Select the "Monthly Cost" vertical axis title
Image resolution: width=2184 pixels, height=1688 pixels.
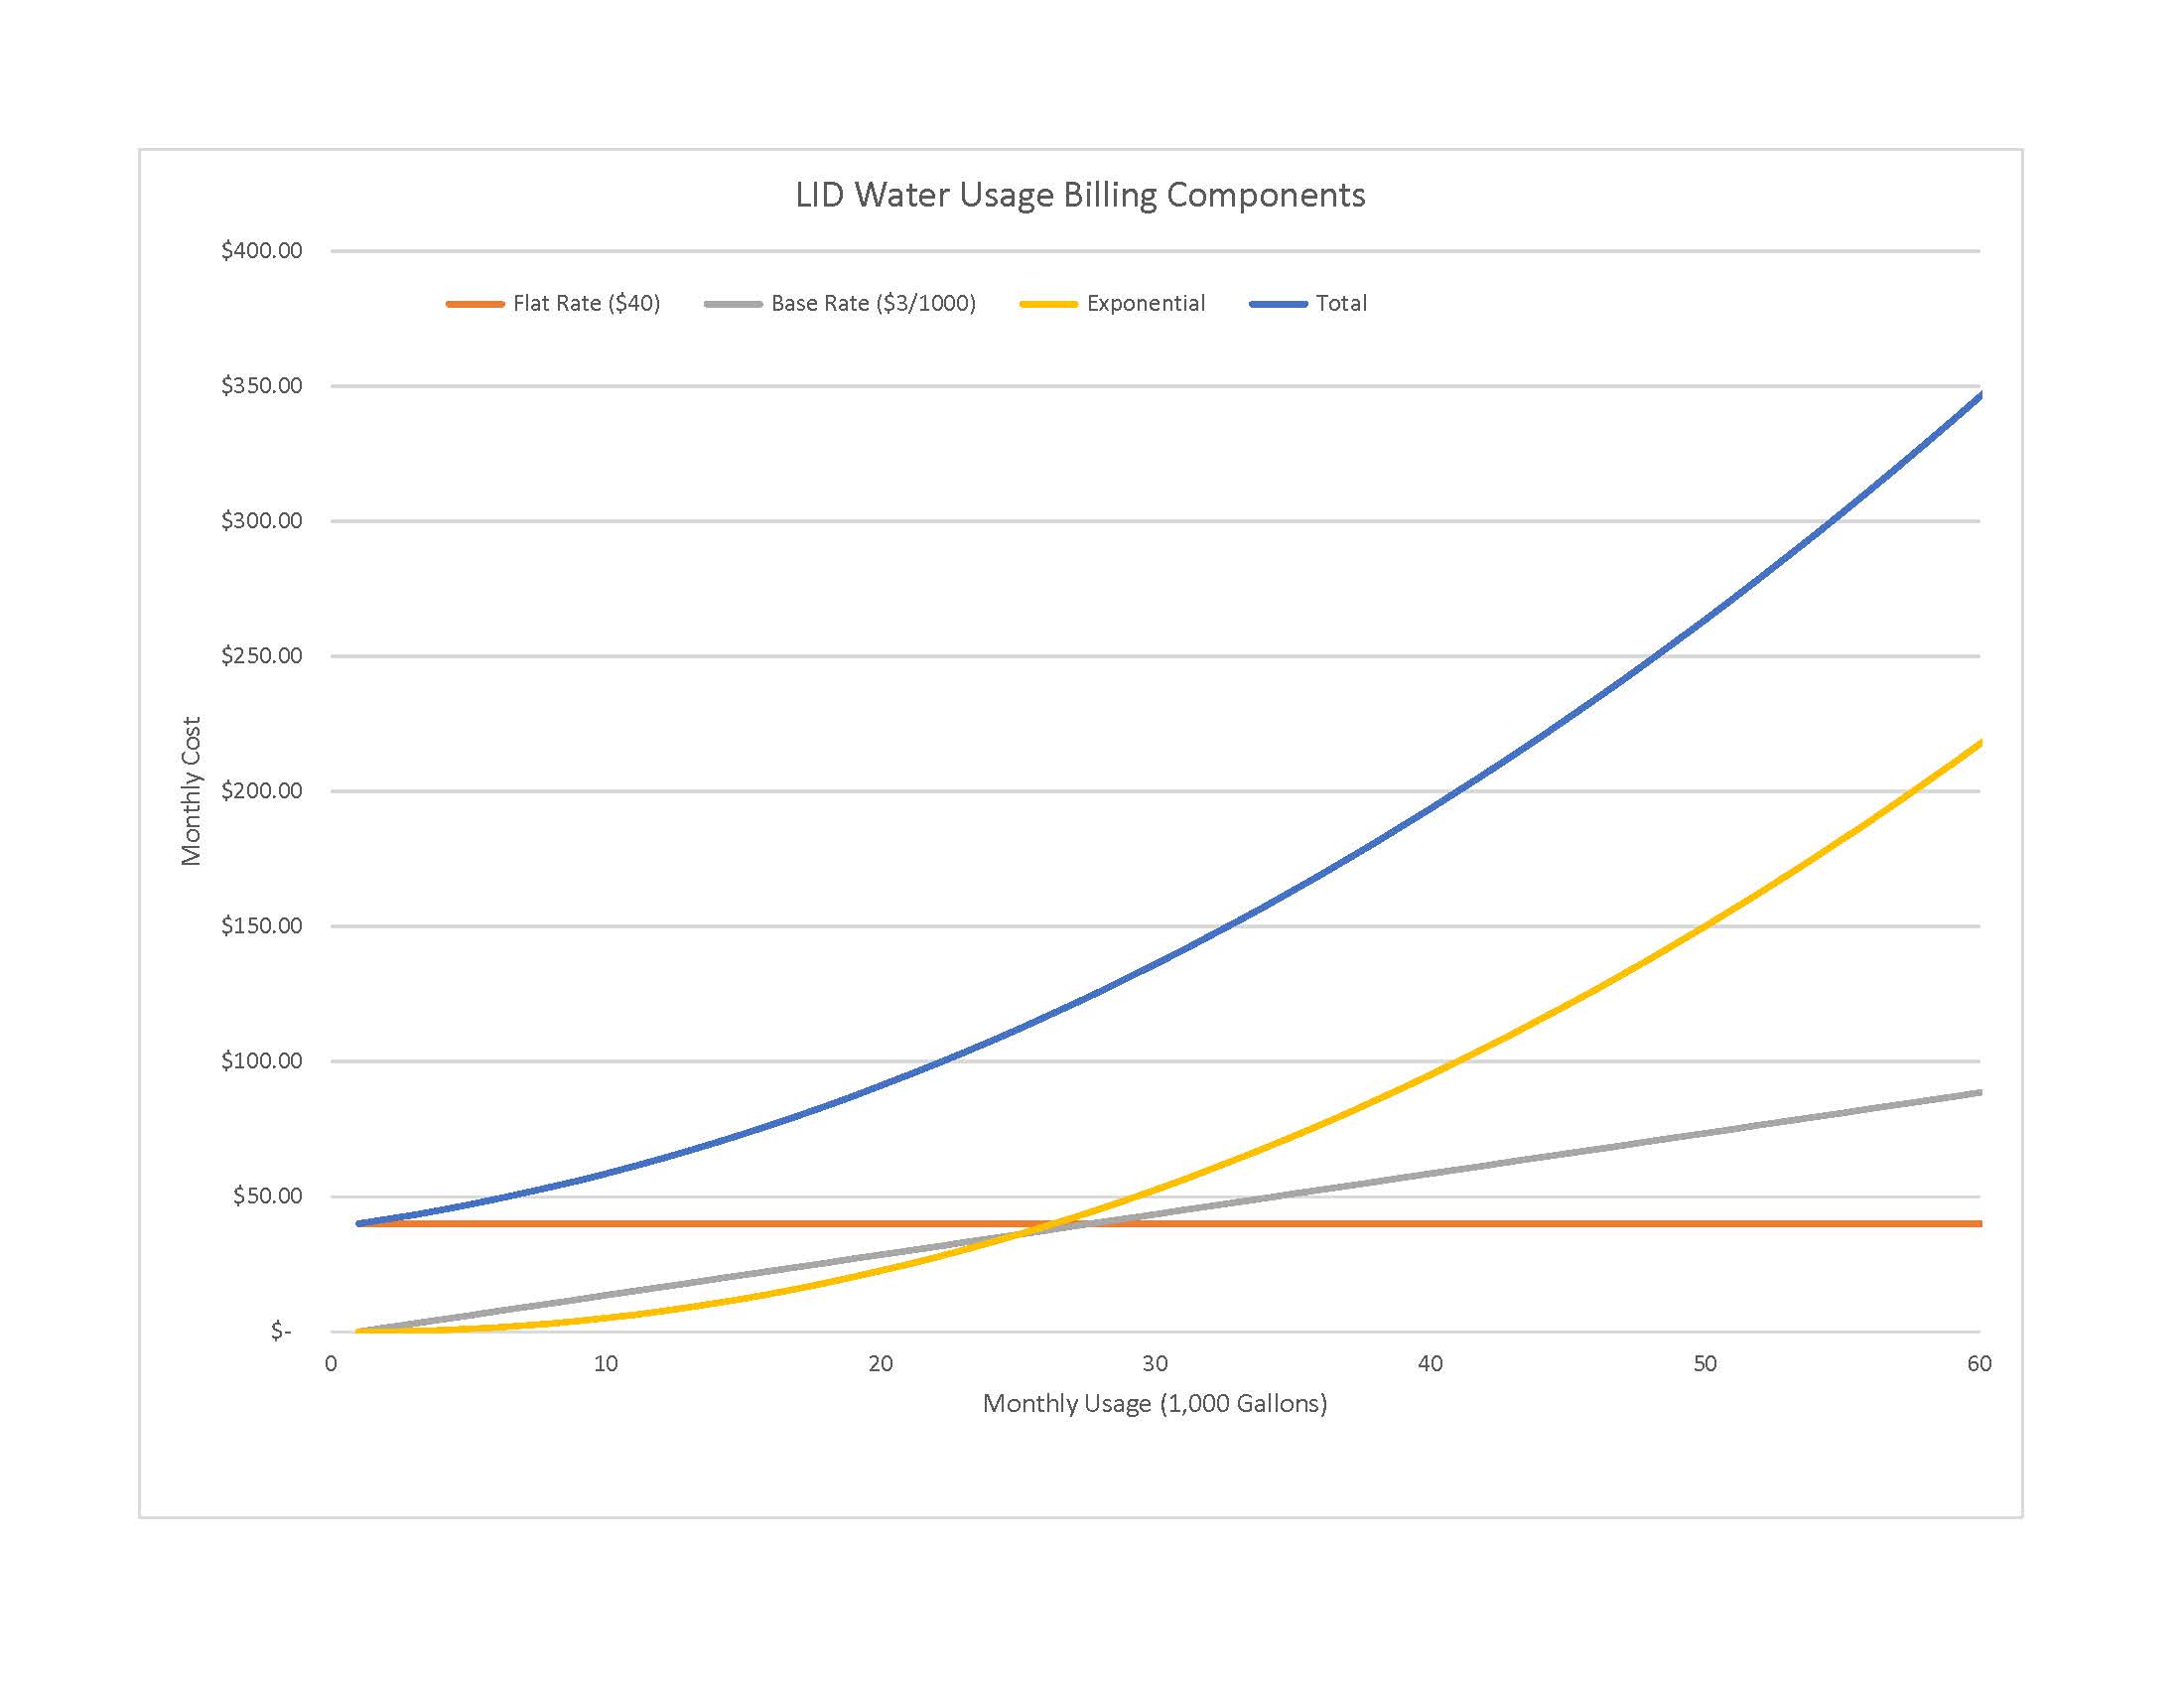pos(191,790)
